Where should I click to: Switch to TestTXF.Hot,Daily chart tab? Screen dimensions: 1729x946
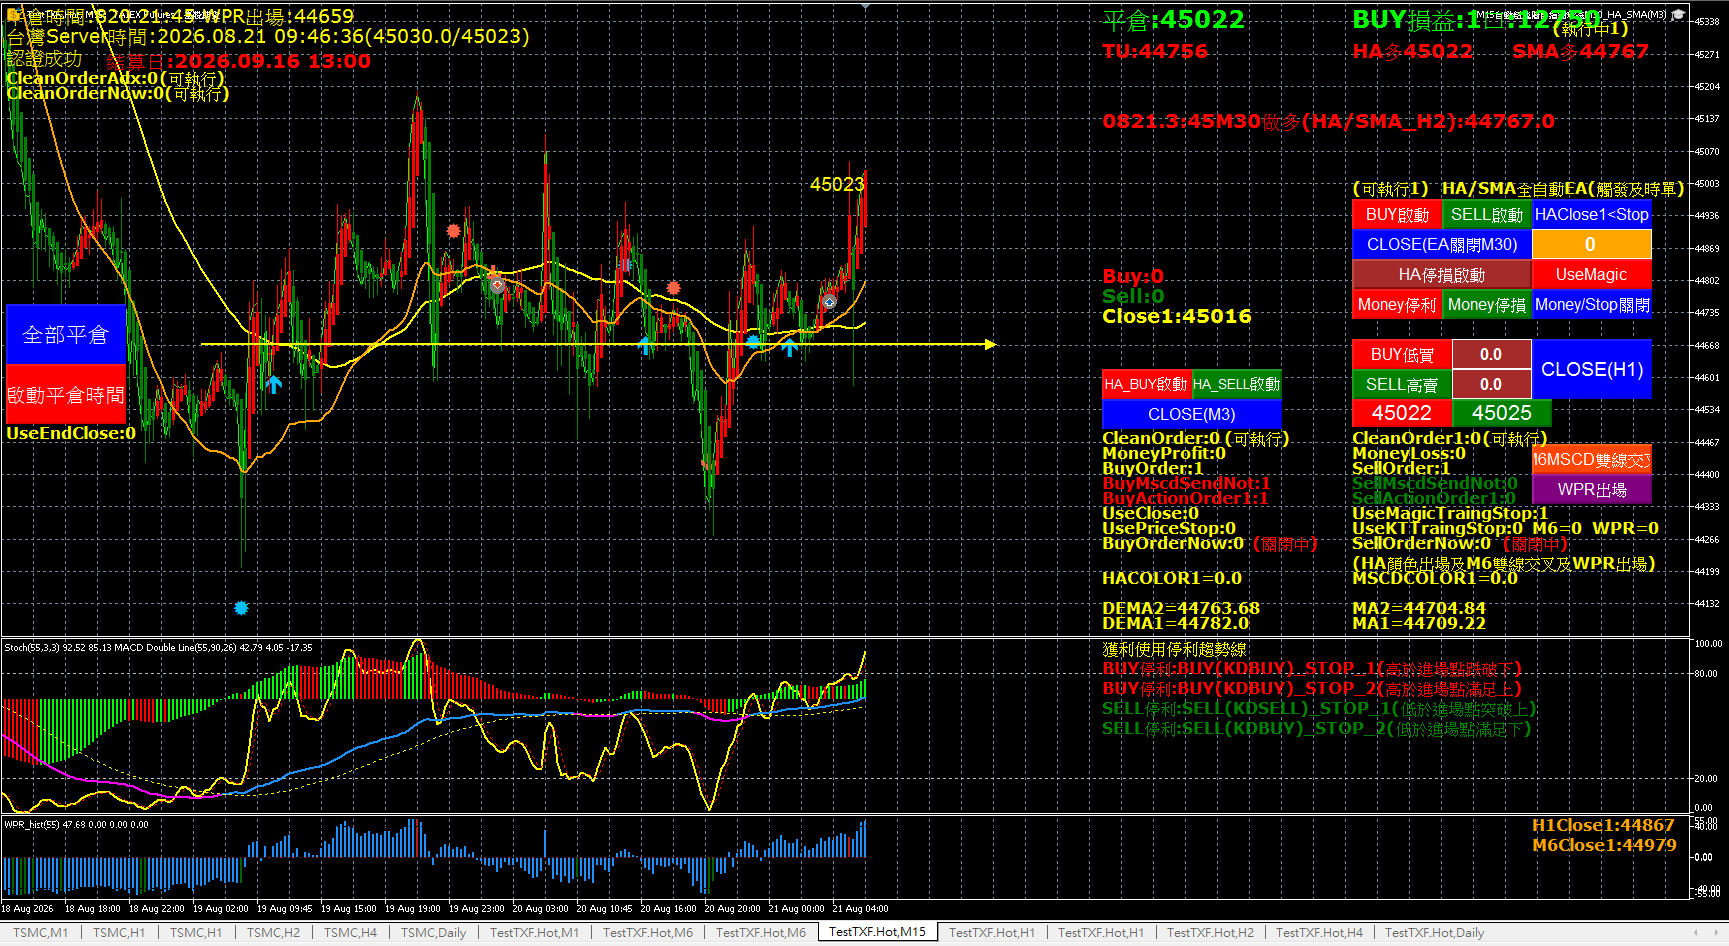pos(1434,933)
